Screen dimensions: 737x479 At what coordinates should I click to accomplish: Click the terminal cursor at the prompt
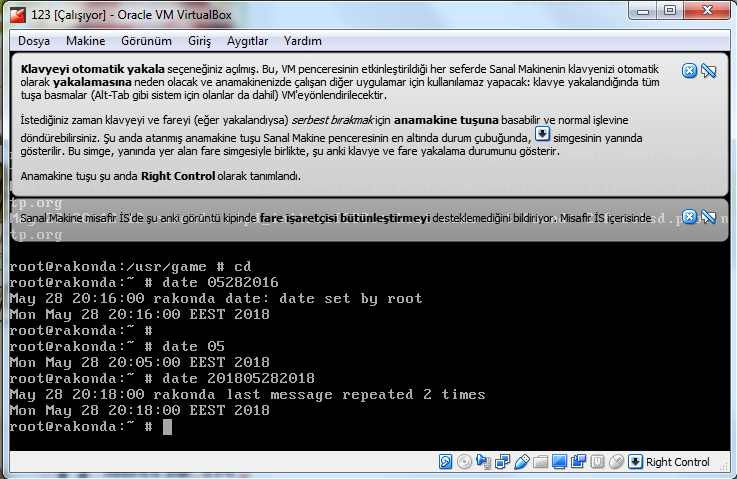(167, 427)
